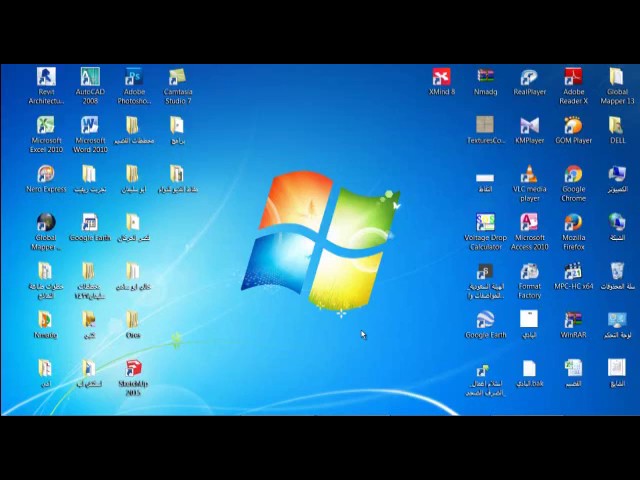Launch AutoCAD 2008 from the desktop
Viewport: 640px width, 480px height.
(90, 85)
